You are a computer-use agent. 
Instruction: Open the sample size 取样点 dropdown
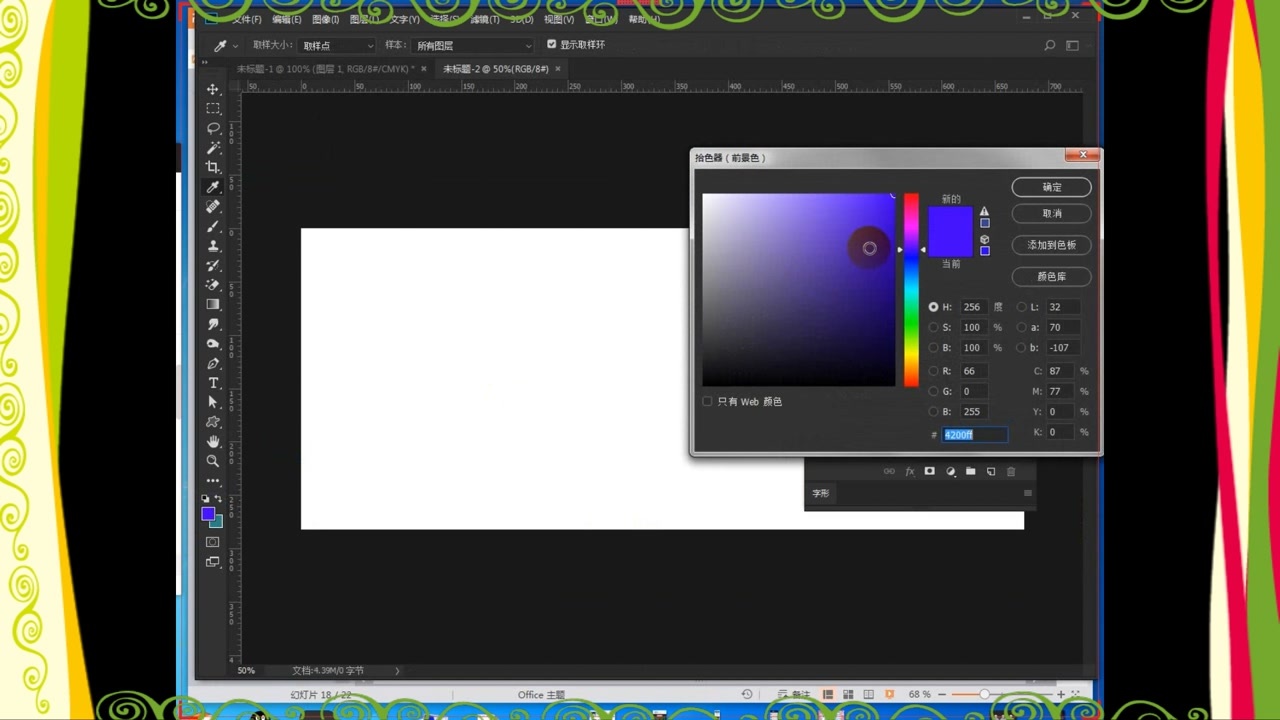[338, 45]
